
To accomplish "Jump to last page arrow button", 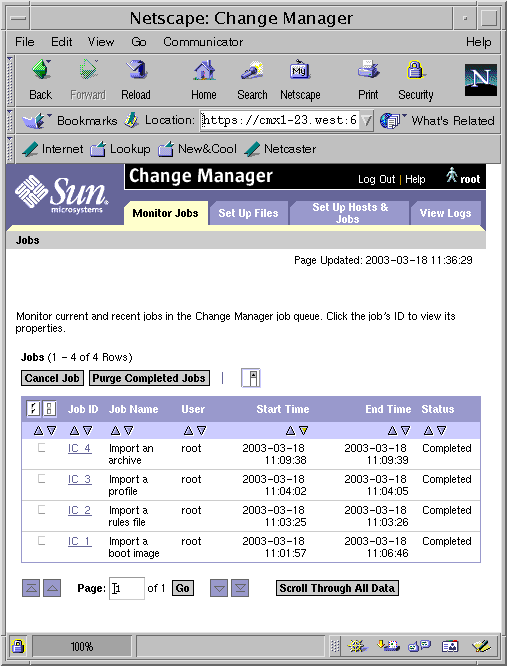I will click(x=240, y=588).
